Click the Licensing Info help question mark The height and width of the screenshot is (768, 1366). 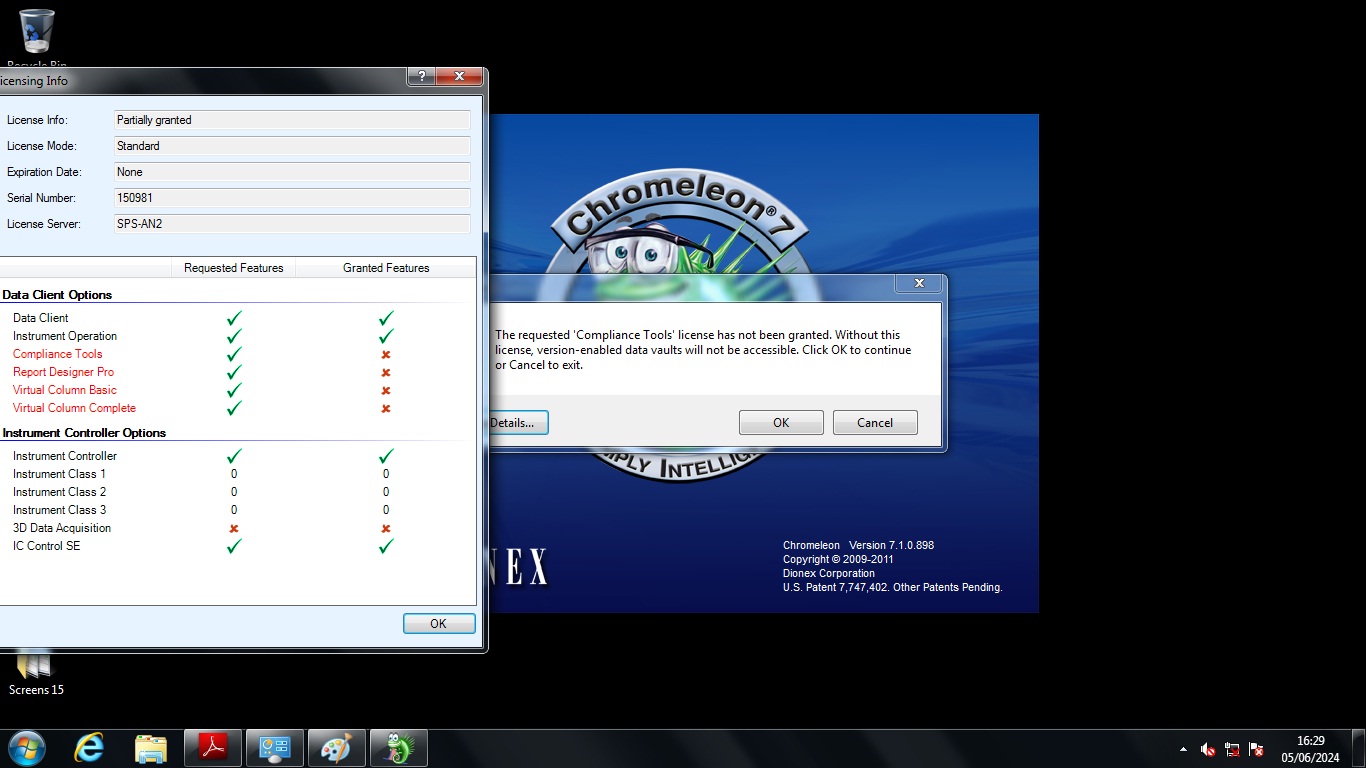tap(421, 77)
